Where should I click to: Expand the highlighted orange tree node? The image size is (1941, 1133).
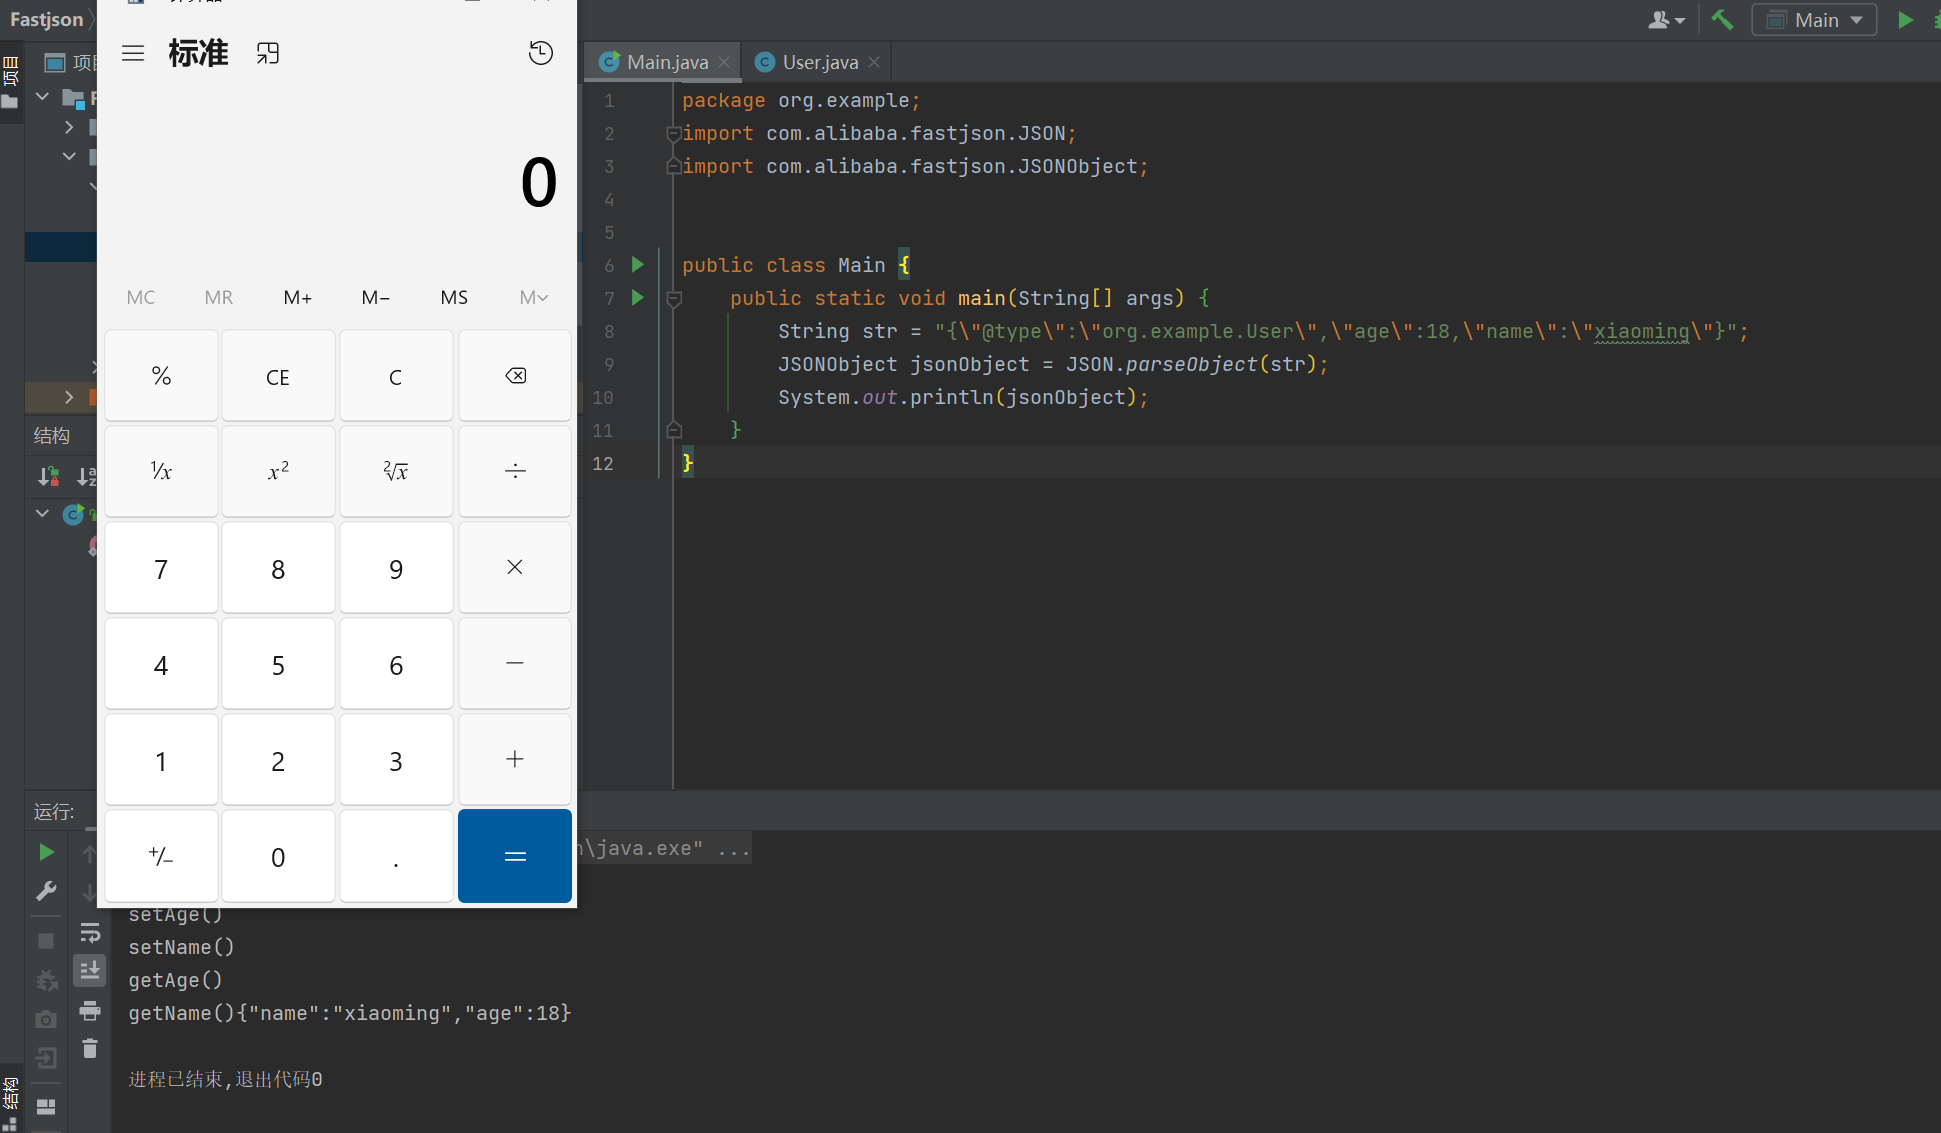pos(69,397)
